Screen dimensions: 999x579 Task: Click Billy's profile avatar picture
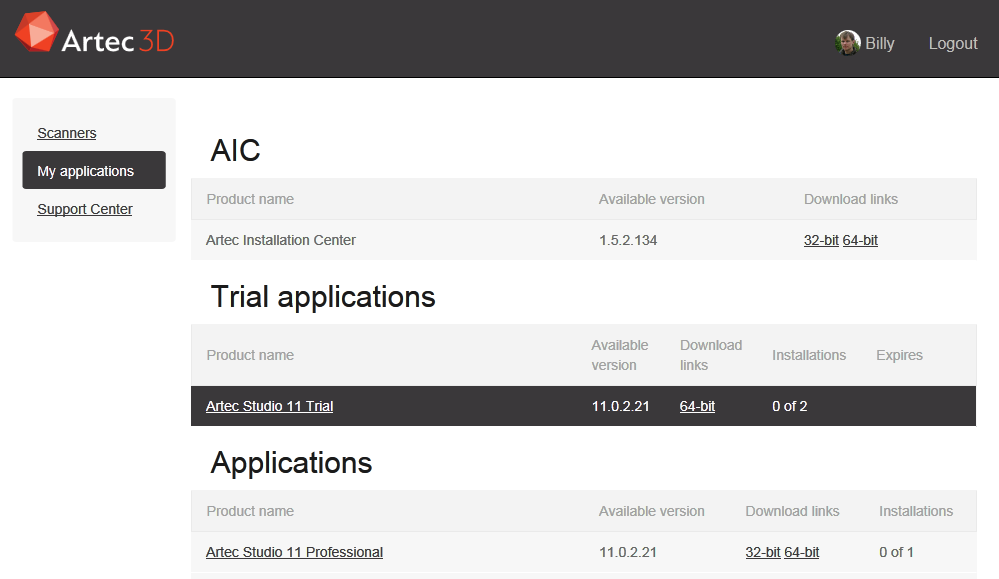(847, 43)
